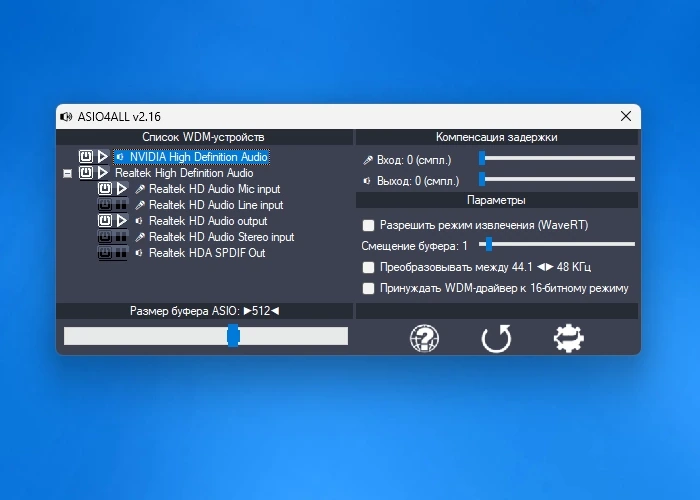Click the Список WDM-устройств header
The width and height of the screenshot is (700, 500).
coord(204,137)
